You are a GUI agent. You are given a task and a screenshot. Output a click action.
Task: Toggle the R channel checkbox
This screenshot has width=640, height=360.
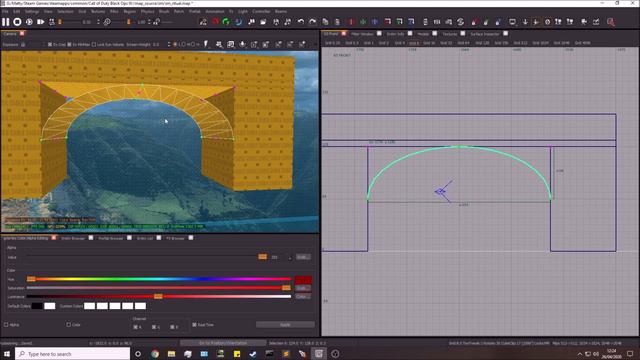pyautogui.click(x=136, y=327)
